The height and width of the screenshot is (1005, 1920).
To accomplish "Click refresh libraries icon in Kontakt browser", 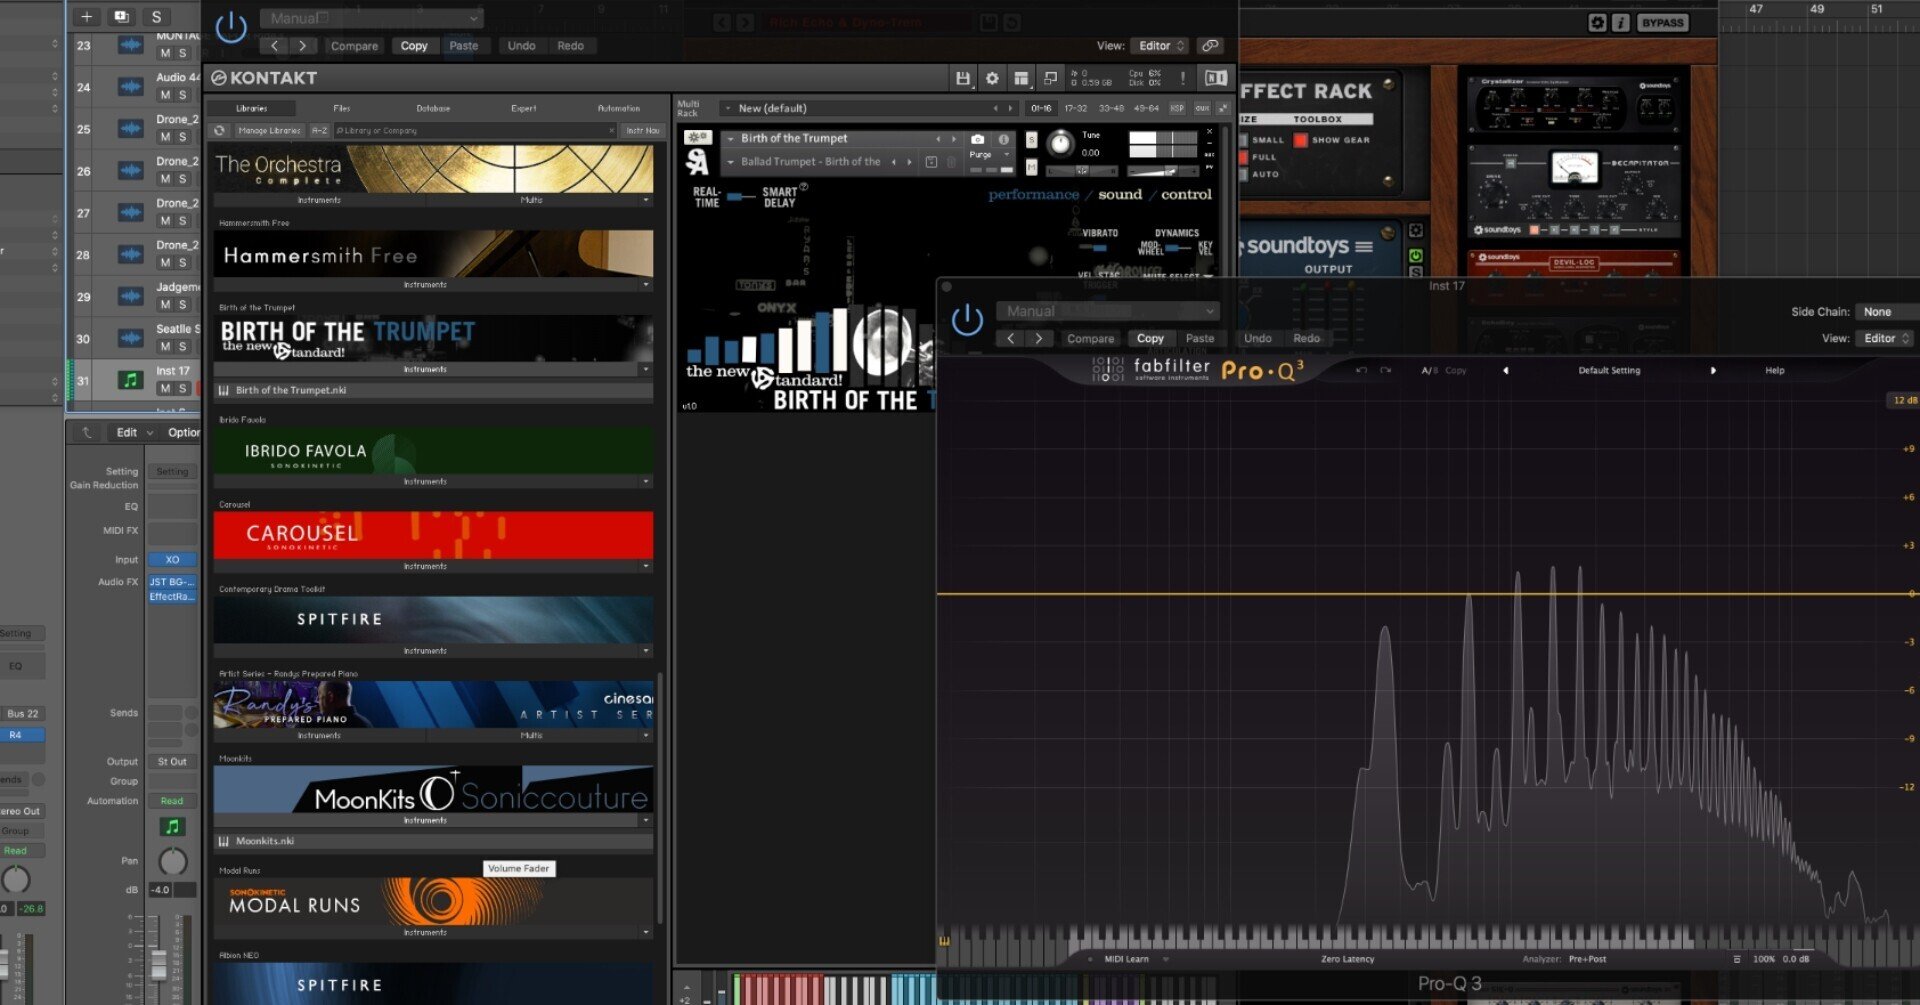I will click(220, 131).
